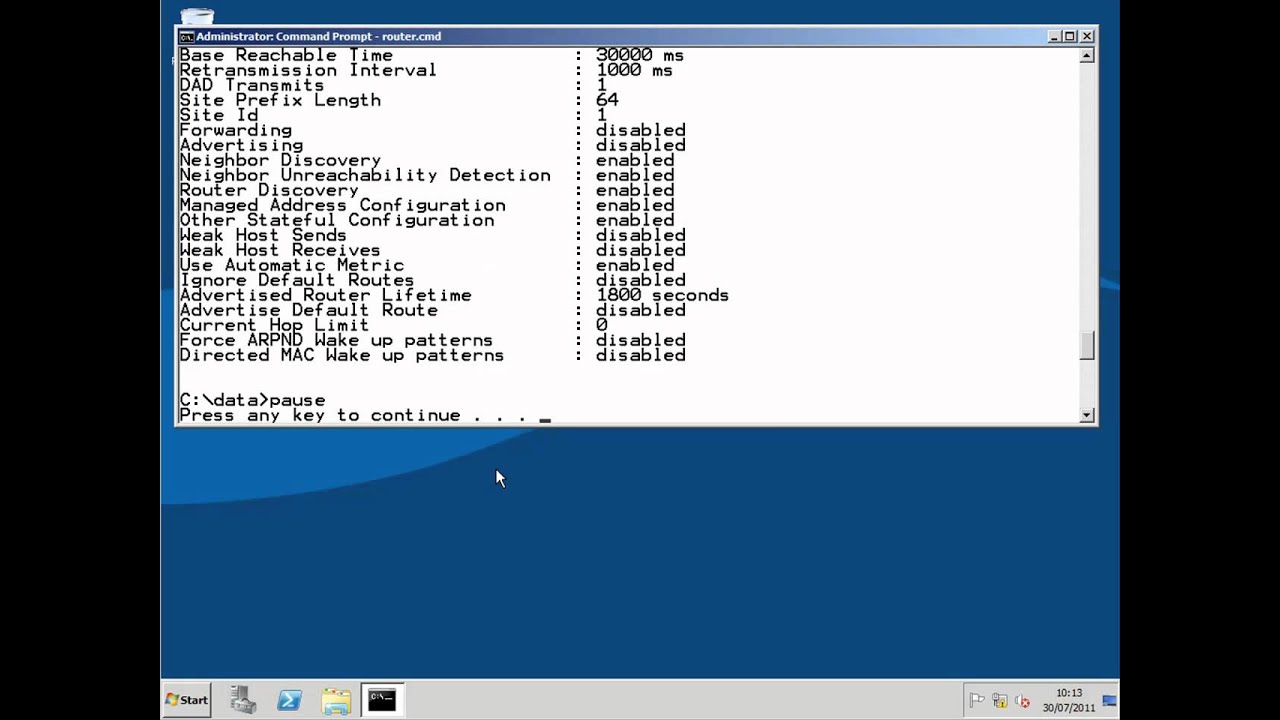Click the 'Advertise Default Route' label

coord(308,310)
